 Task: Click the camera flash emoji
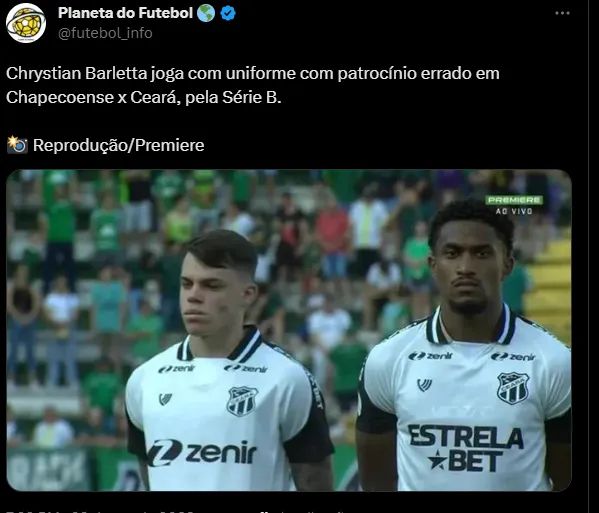coord(17,145)
